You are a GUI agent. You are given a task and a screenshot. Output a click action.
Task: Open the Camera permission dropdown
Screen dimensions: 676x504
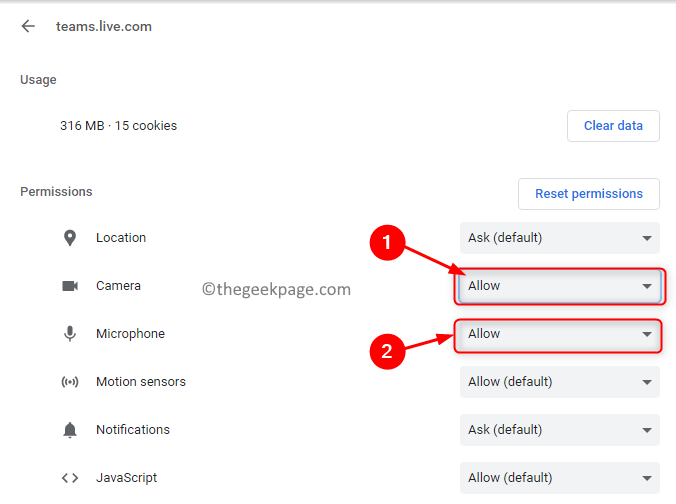(560, 286)
